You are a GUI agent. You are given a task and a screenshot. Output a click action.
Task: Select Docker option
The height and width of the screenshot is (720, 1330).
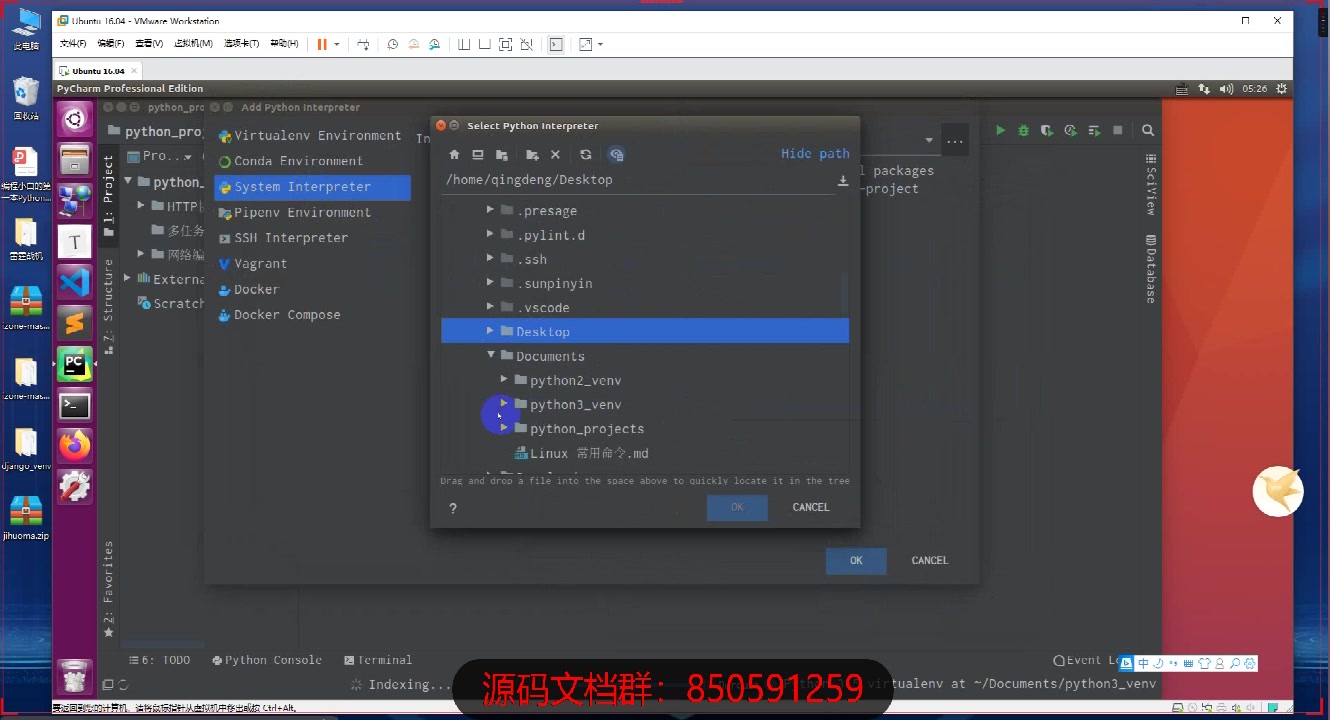pyautogui.click(x=311, y=289)
